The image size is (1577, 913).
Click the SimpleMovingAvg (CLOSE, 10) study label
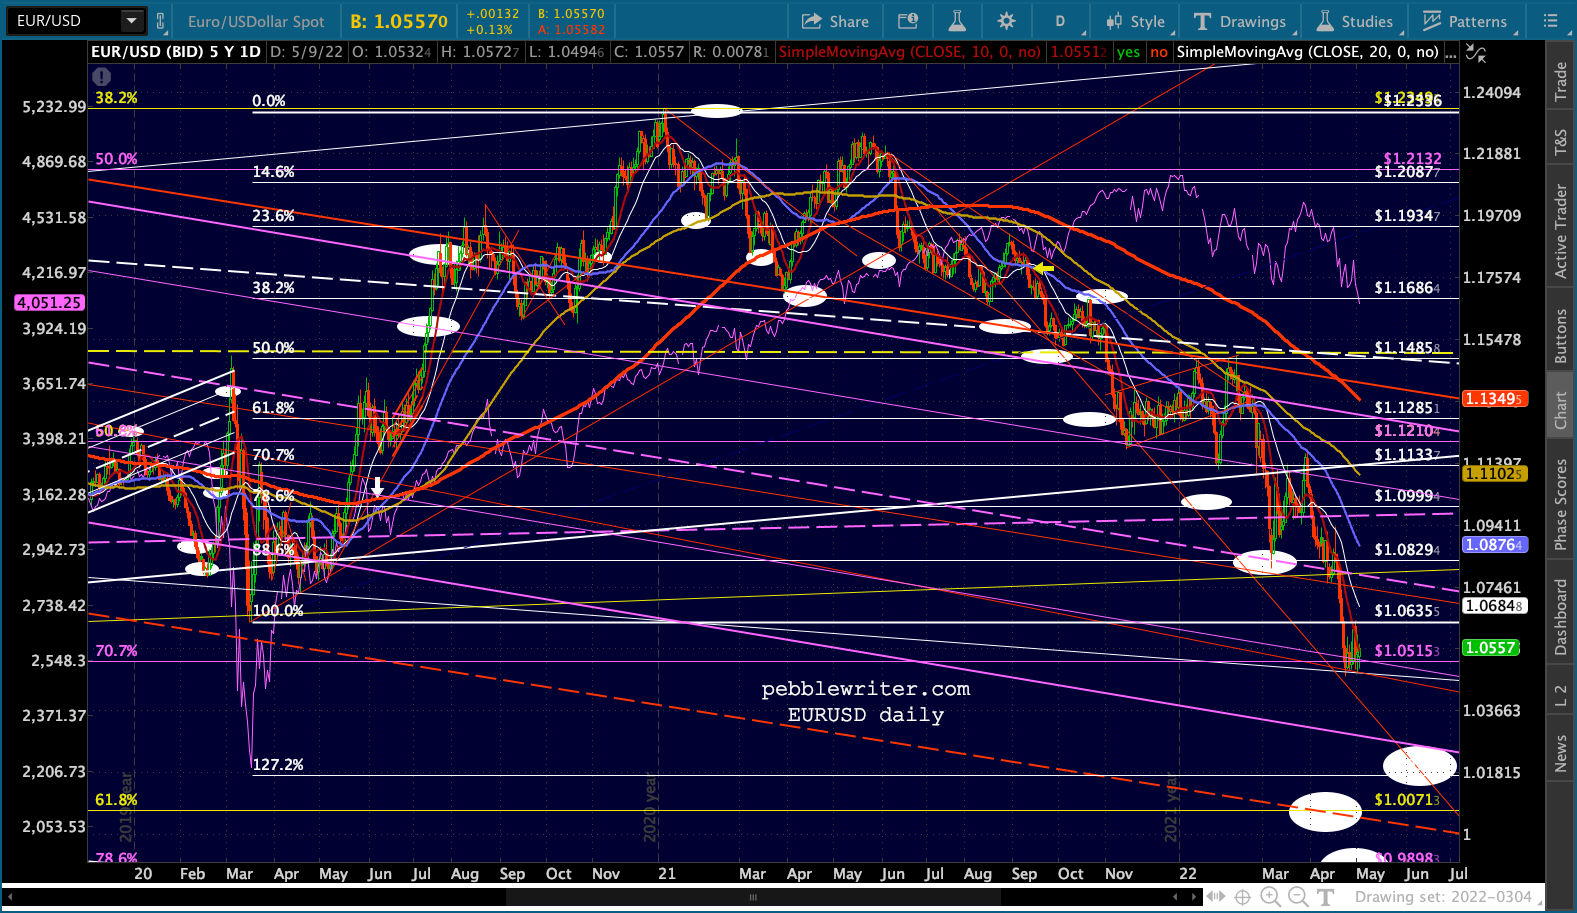[x=909, y=51]
